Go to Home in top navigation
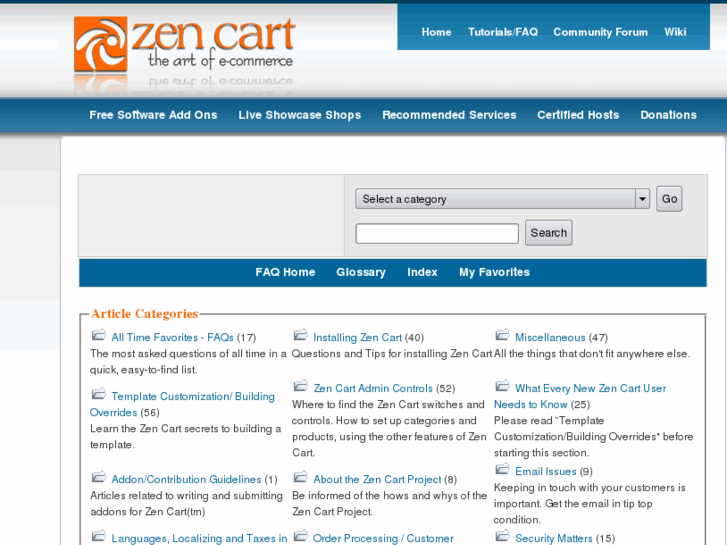The height and width of the screenshot is (545, 727). tap(436, 32)
